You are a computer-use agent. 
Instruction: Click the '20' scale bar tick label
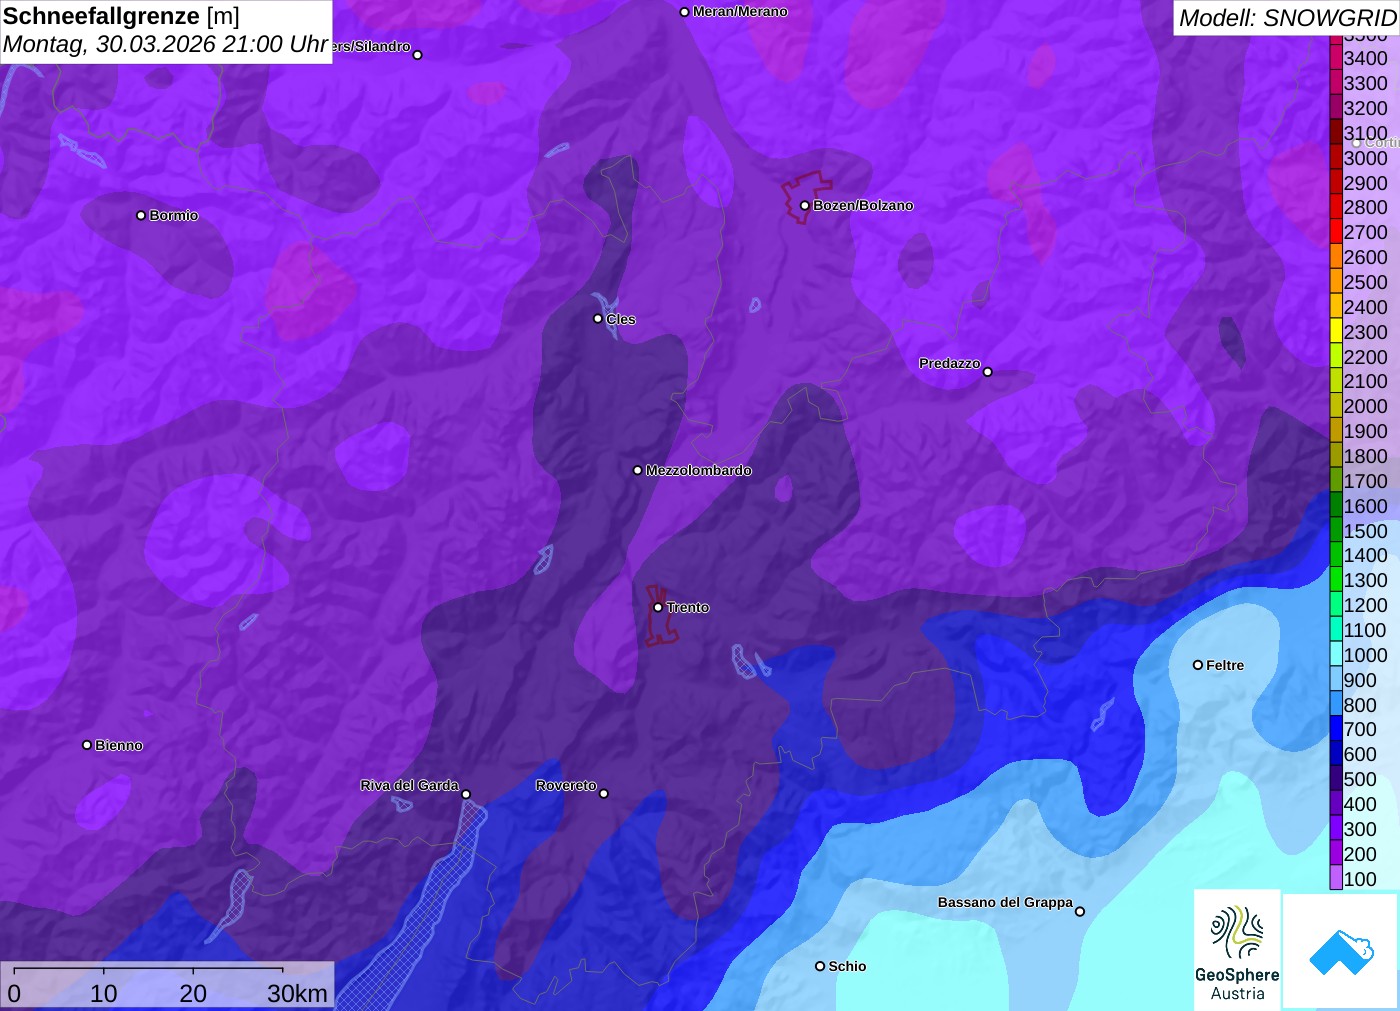[x=193, y=993]
